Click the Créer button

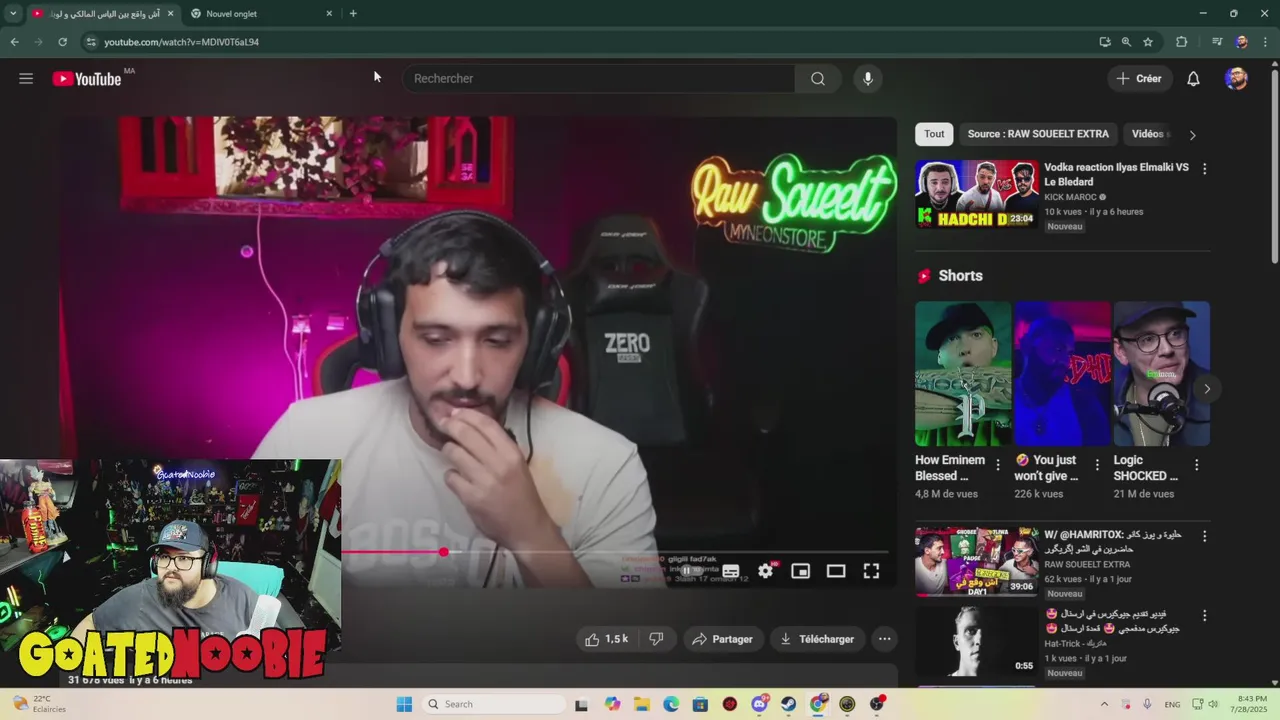1139,78
